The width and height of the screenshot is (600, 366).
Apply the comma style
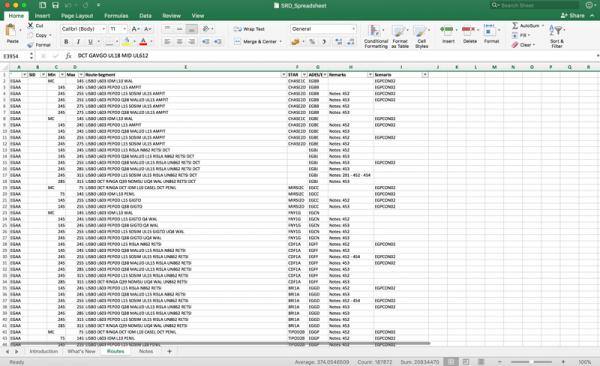pos(324,41)
